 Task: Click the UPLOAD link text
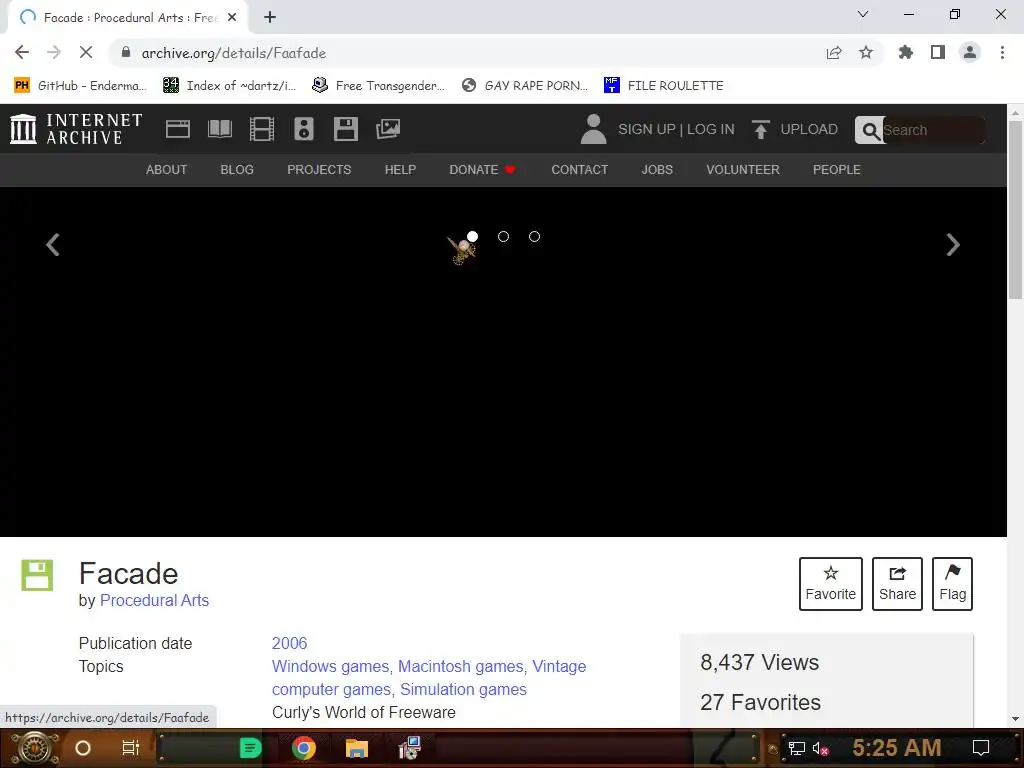pyautogui.click(x=809, y=129)
